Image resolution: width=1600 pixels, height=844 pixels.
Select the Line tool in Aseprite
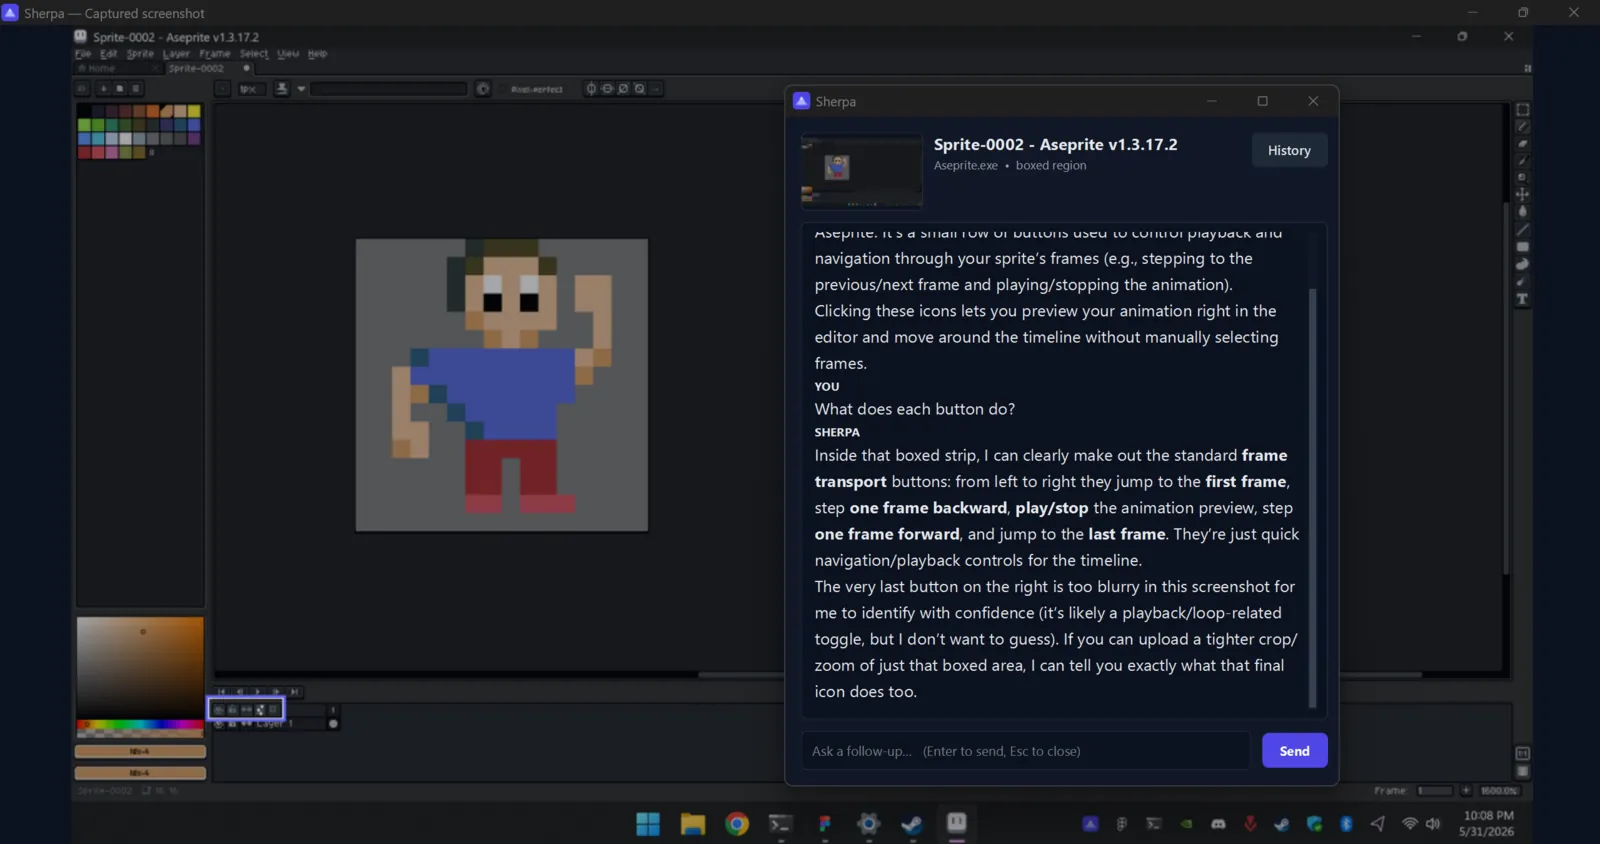pos(1522,230)
